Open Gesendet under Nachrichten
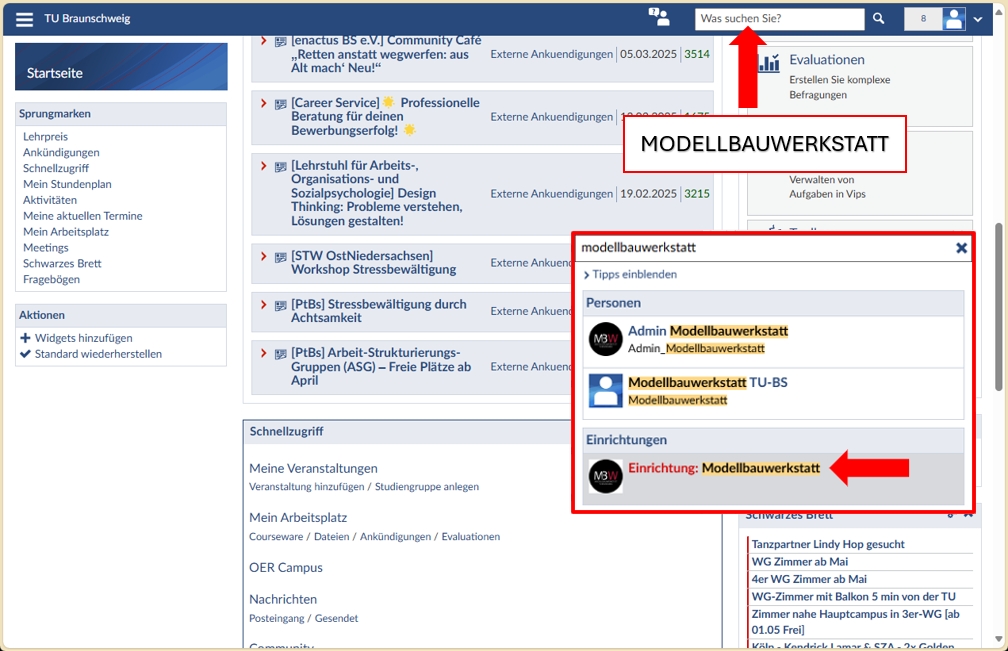The width and height of the screenshot is (1008, 651). coord(336,618)
